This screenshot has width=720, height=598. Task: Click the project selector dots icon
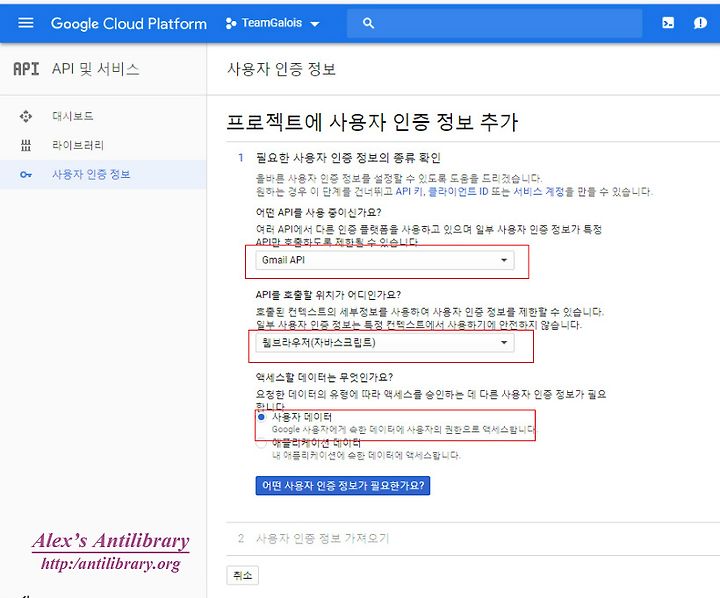pyautogui.click(x=231, y=23)
